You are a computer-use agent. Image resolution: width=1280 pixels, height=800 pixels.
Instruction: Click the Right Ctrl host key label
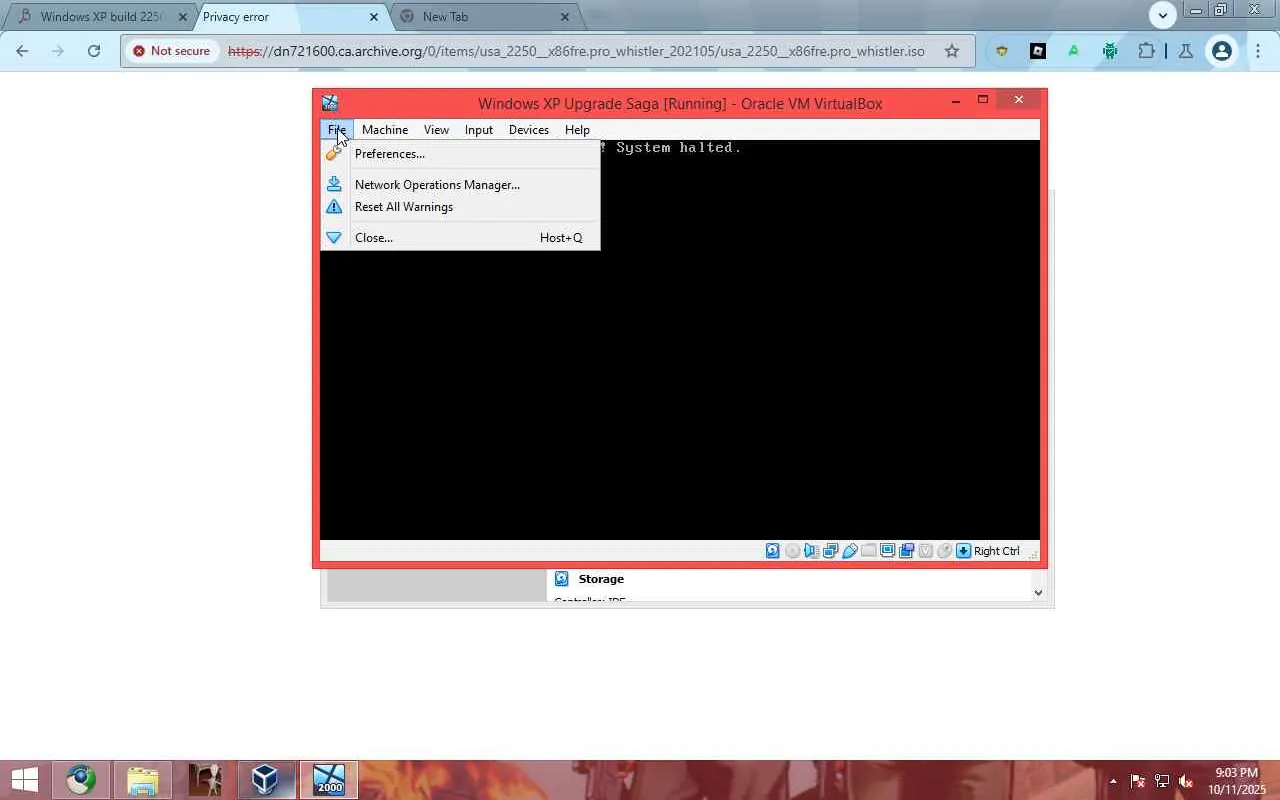[x=996, y=551]
